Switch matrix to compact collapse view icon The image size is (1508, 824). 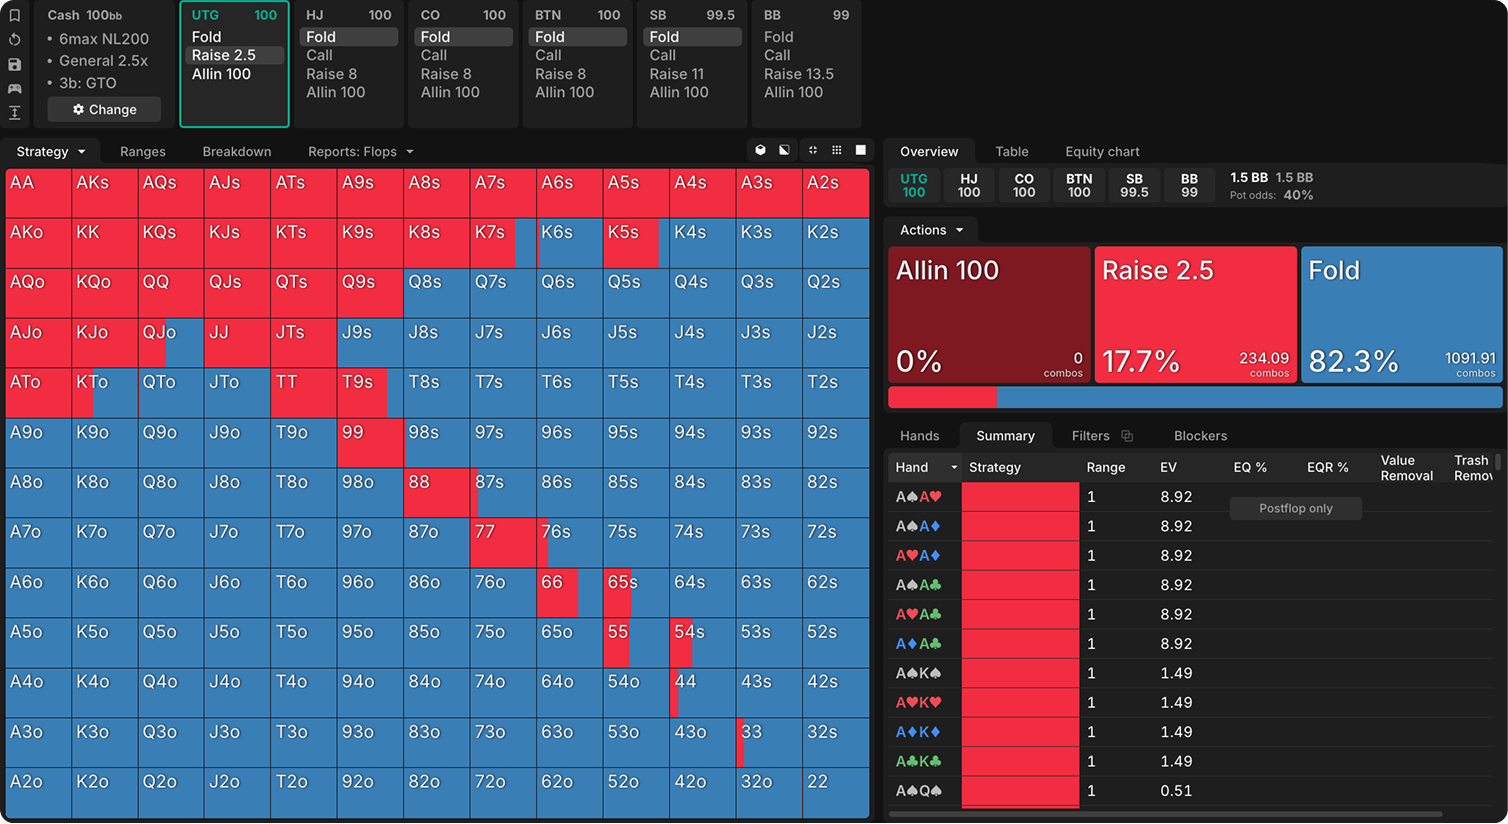(x=812, y=150)
